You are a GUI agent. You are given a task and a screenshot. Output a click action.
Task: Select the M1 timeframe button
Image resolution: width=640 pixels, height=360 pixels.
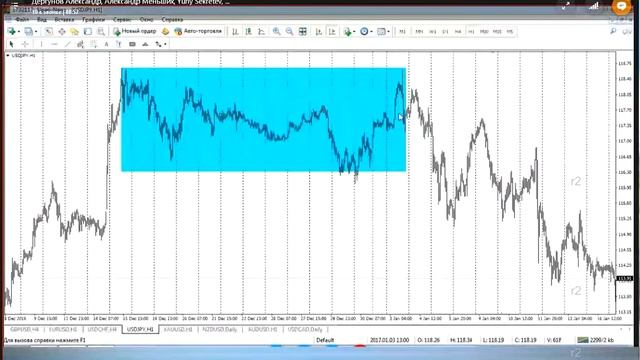click(402, 31)
